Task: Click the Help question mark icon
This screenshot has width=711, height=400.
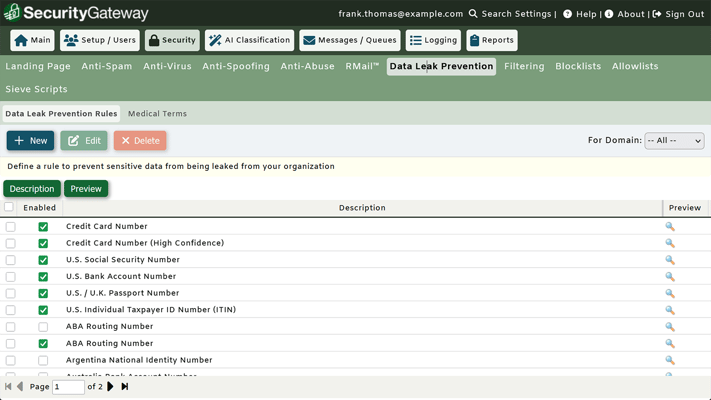Action: click(x=567, y=14)
